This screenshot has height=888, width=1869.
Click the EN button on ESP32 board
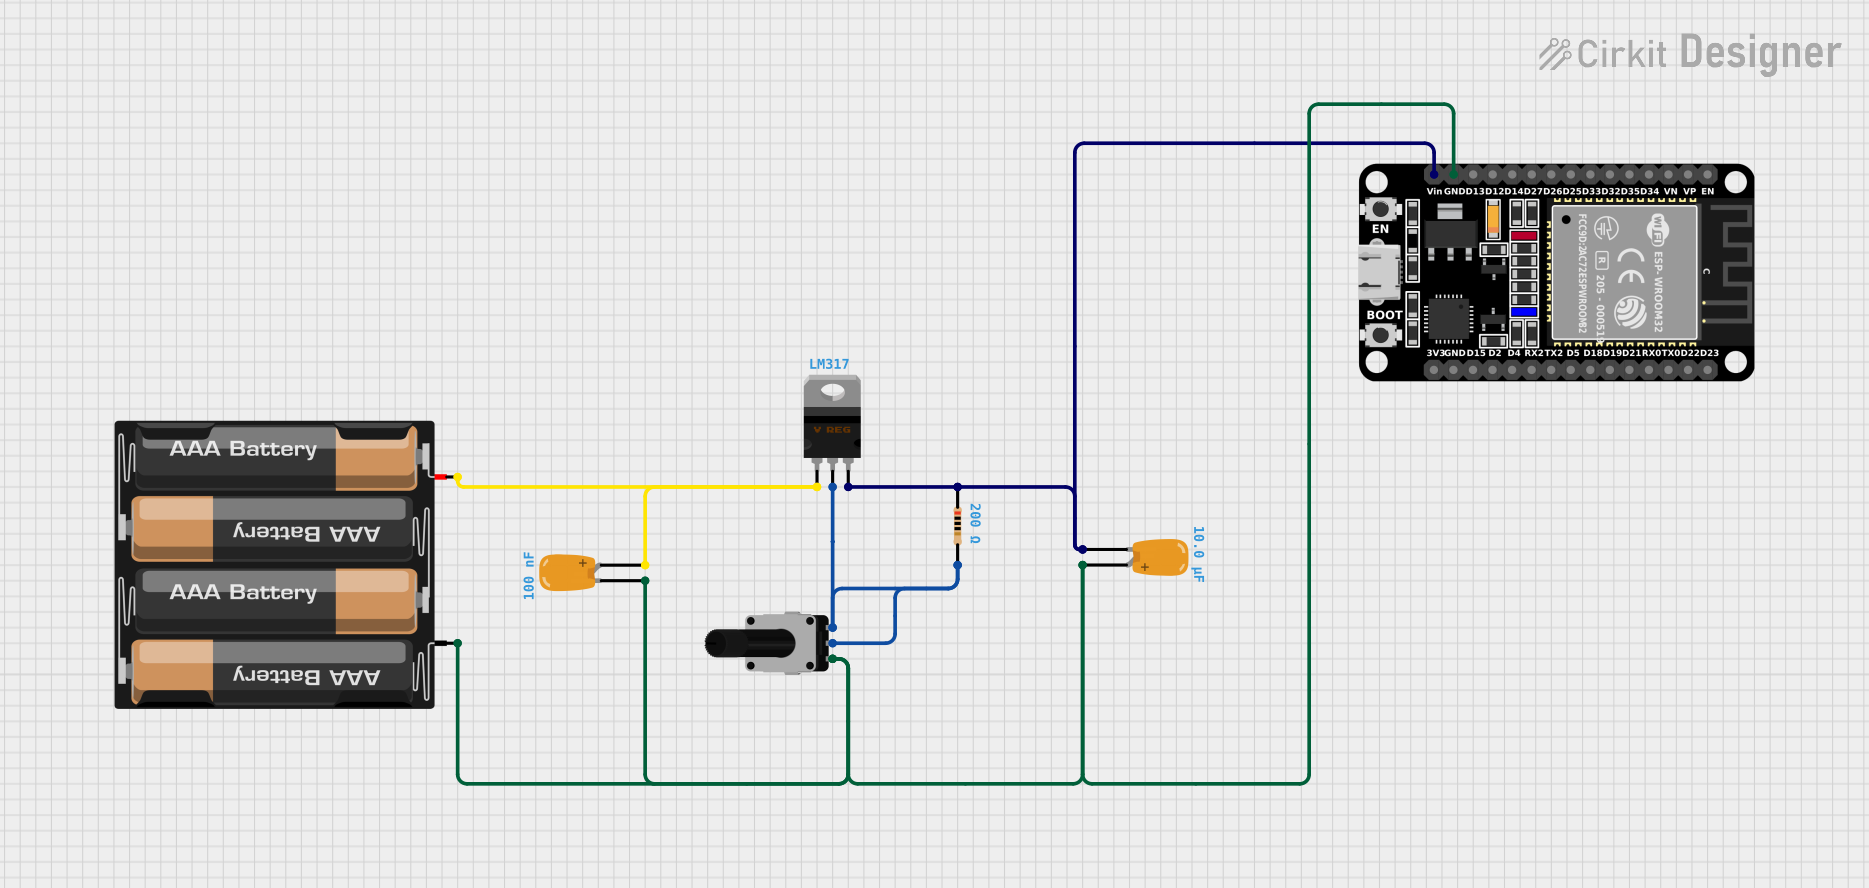pos(1380,209)
